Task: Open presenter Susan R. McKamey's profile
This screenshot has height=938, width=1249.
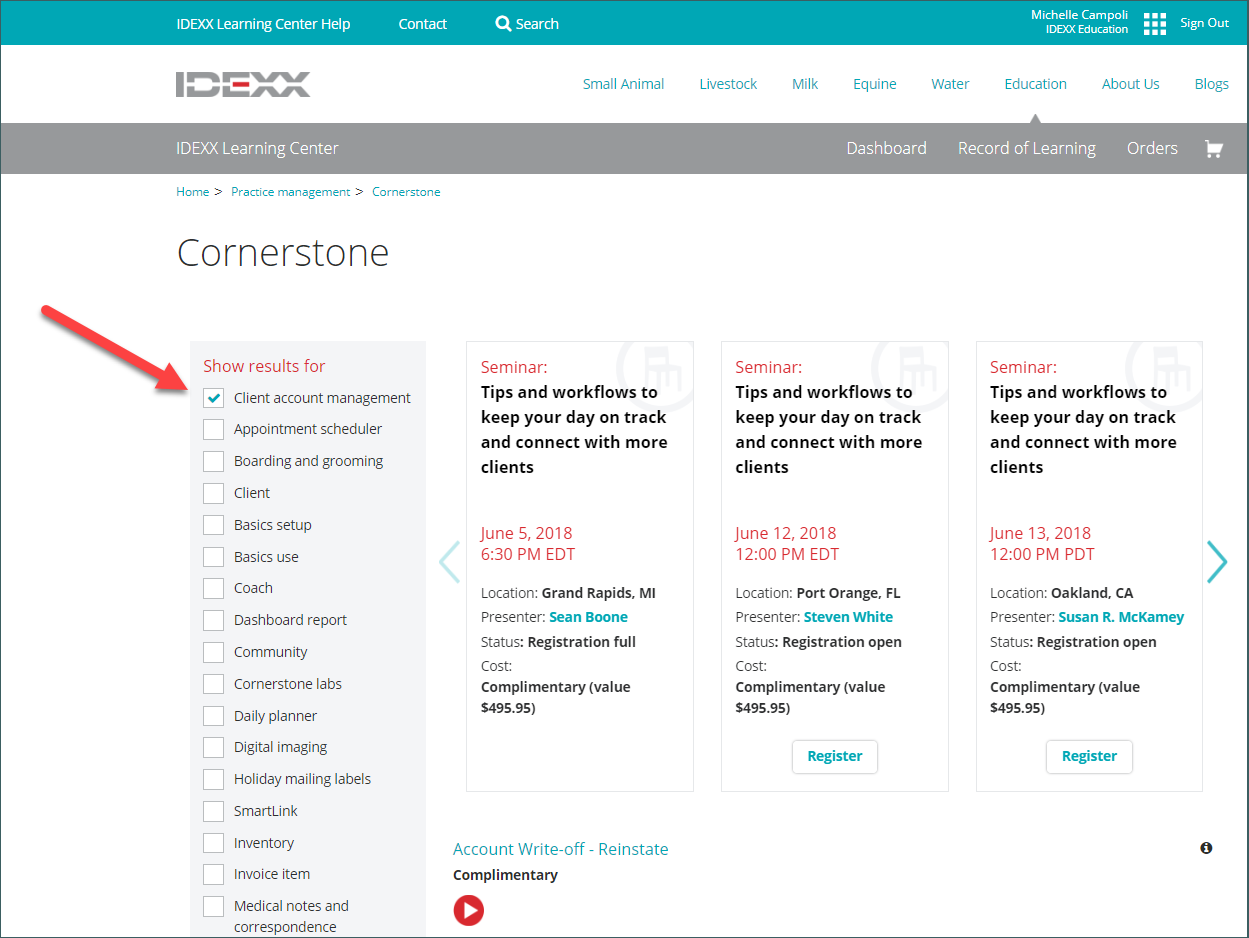Action: pyautogui.click(x=1121, y=617)
